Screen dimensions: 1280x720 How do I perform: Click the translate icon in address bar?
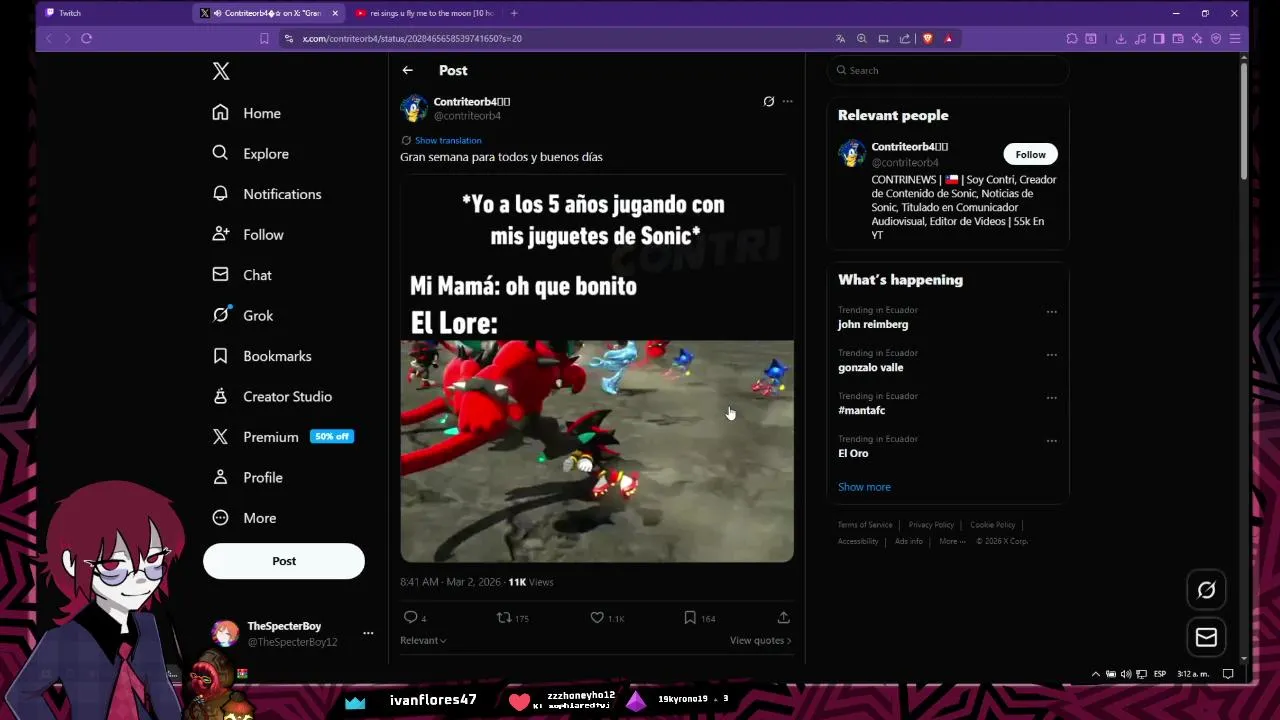click(x=840, y=38)
